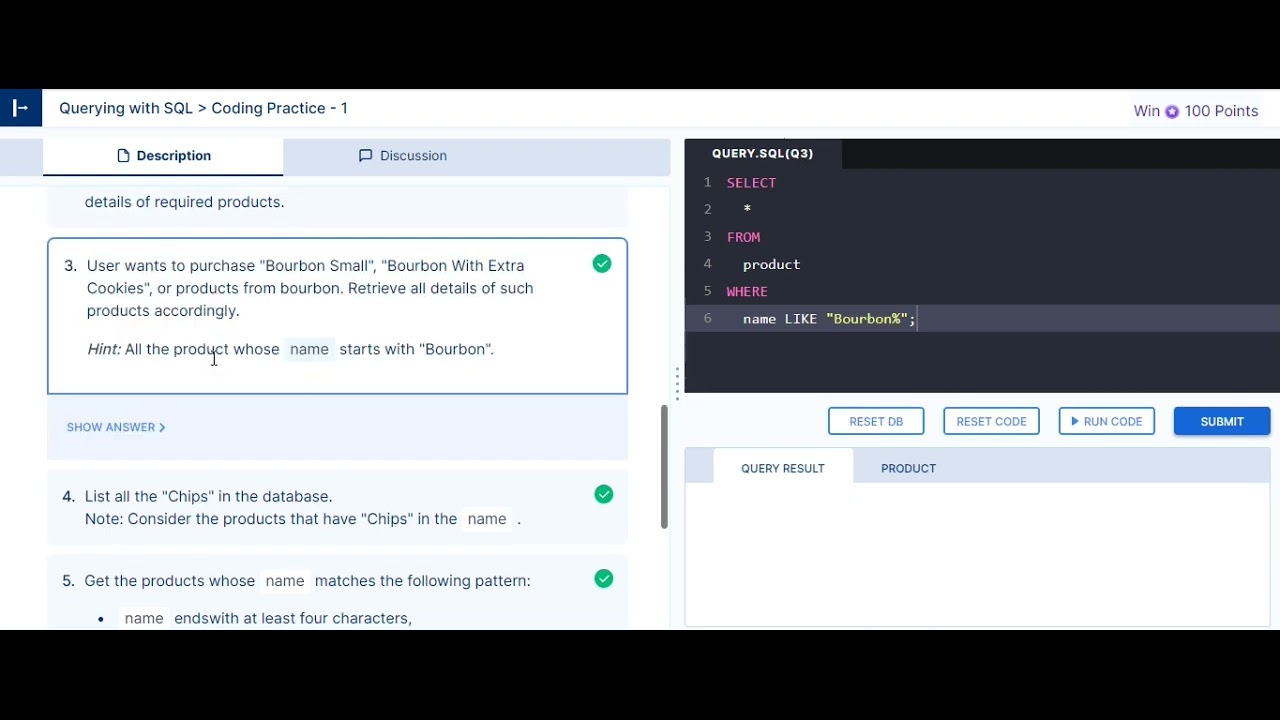Switch to the Description tab
Image resolution: width=1280 pixels, height=720 pixels.
163,156
